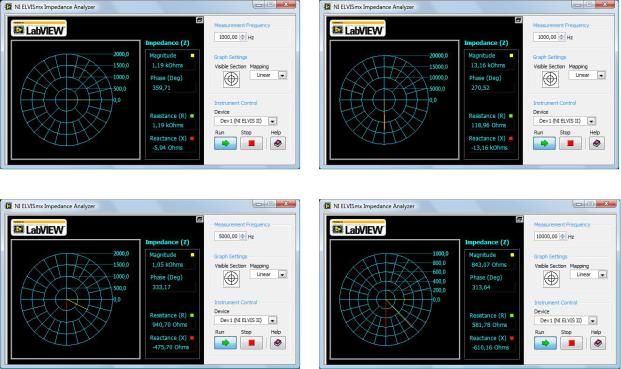
Task: Click red Reactance swatch in 10000 Hz window
Action: click(x=512, y=338)
